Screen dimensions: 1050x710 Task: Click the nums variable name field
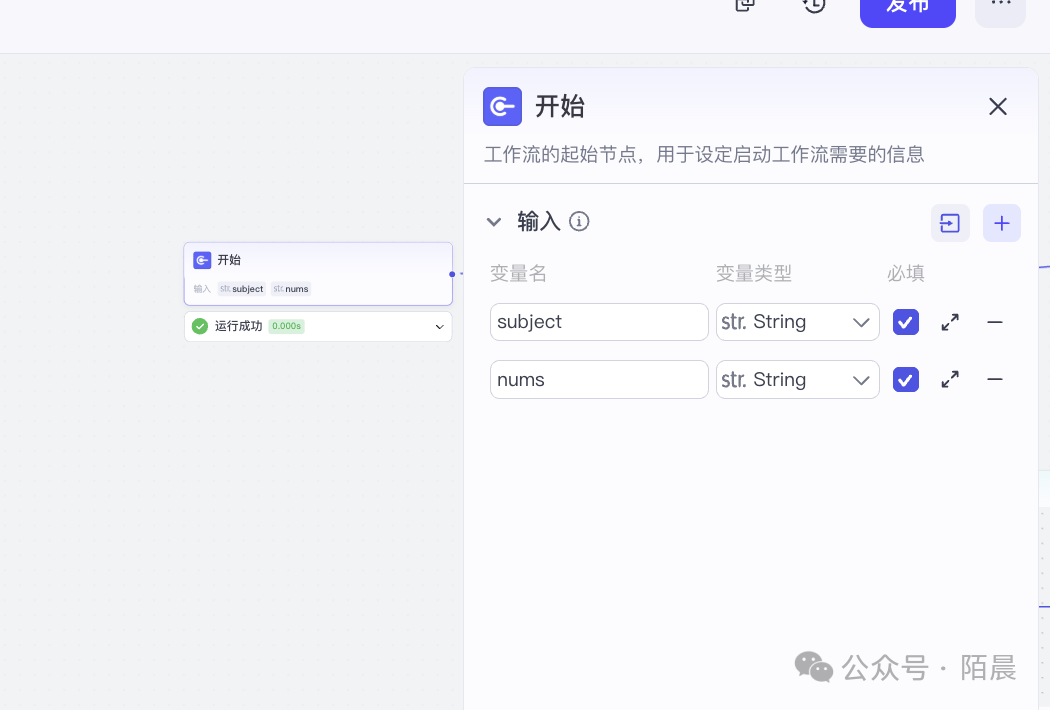(x=598, y=380)
